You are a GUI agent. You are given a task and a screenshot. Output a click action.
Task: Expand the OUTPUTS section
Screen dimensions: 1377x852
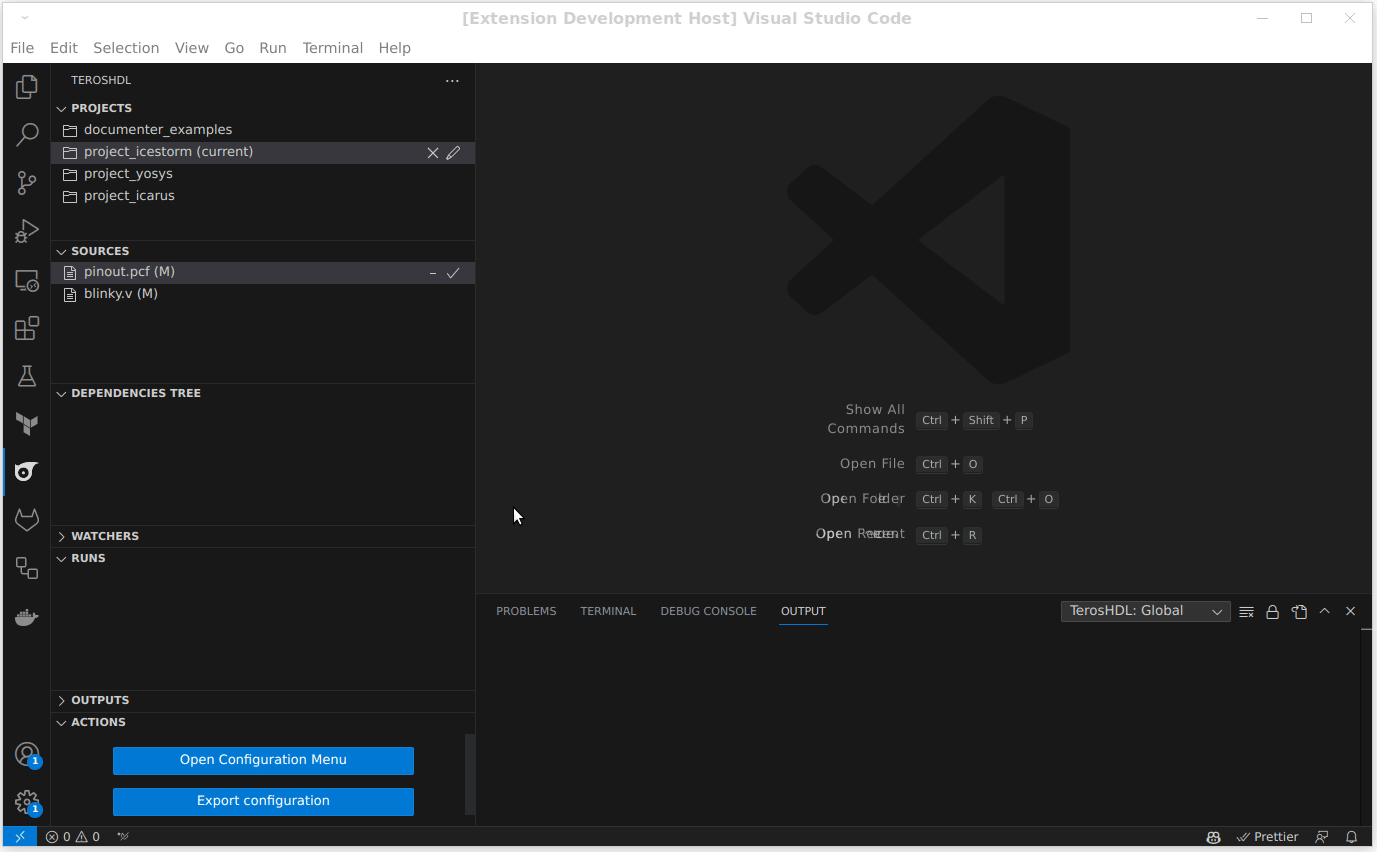(x=263, y=700)
